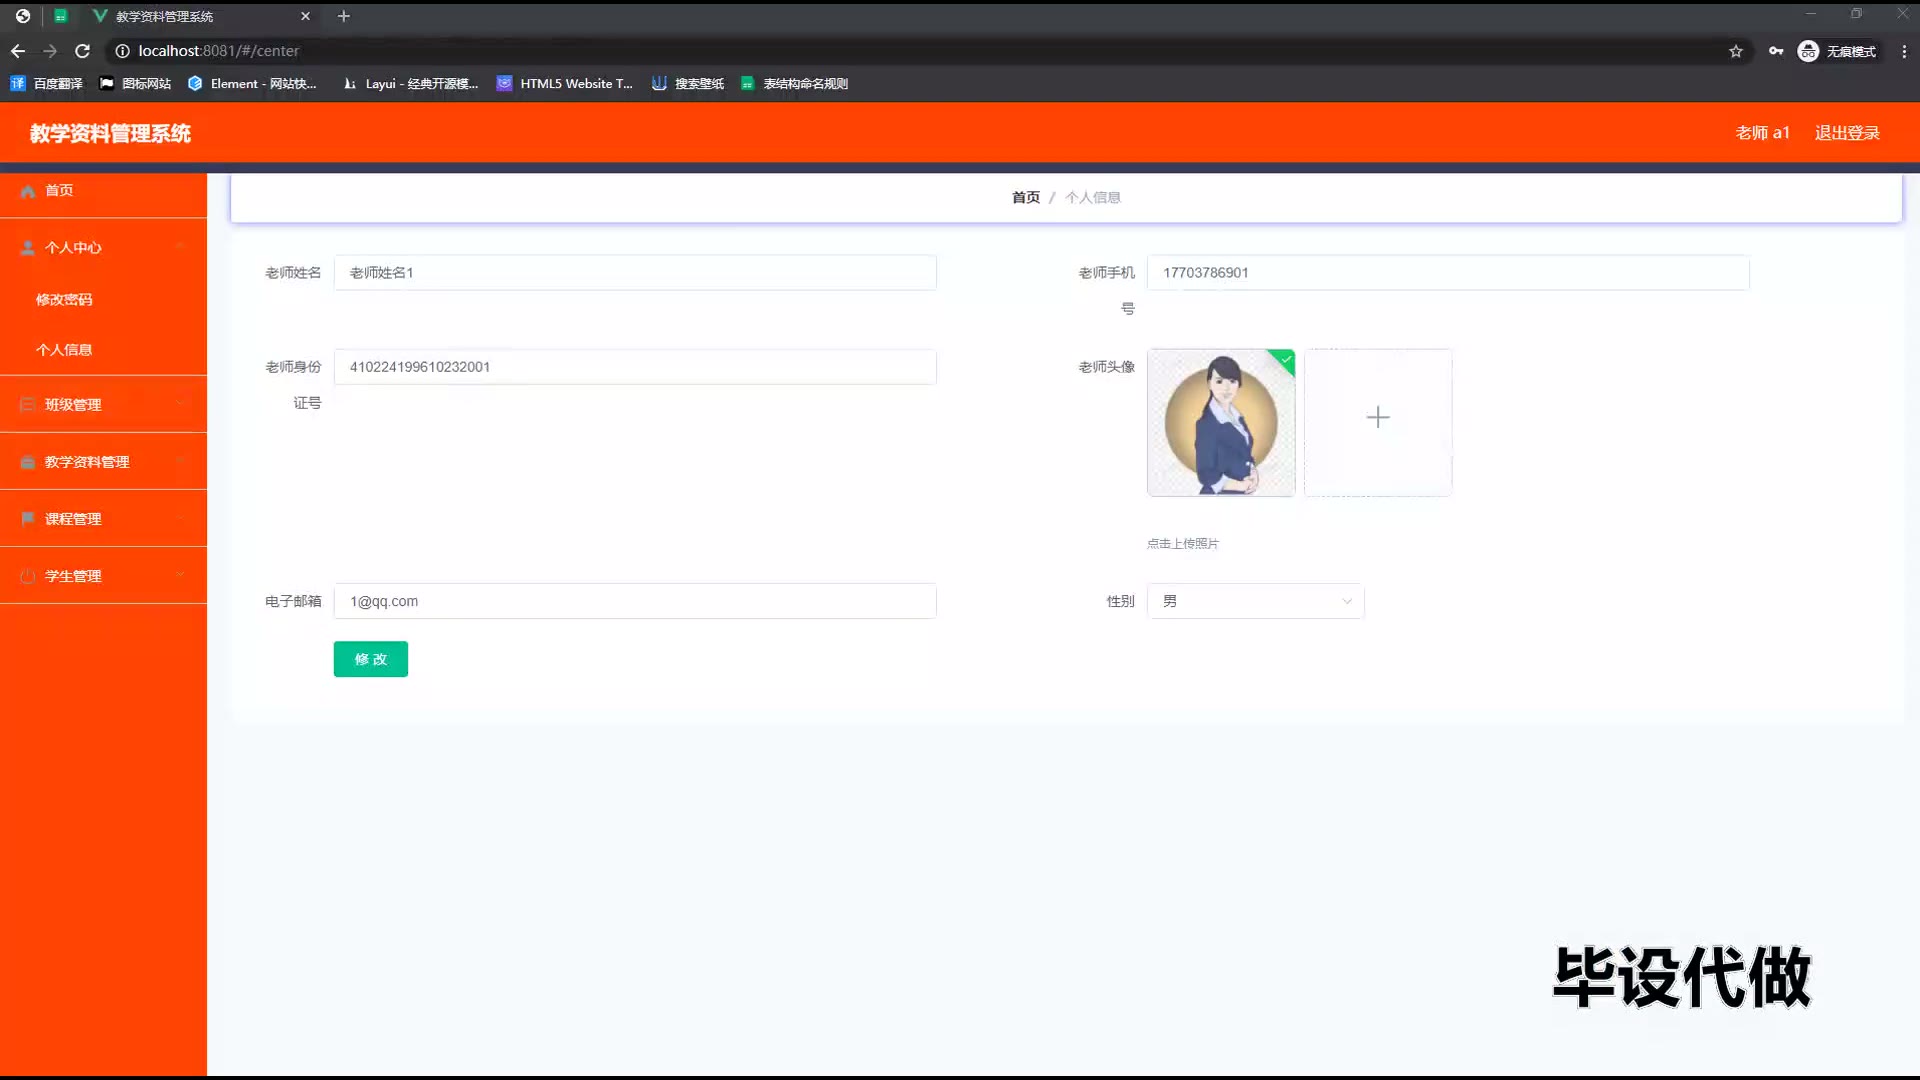The width and height of the screenshot is (1920, 1080).
Task: Open 表结构命名规则 bookmark
Action: coord(795,84)
